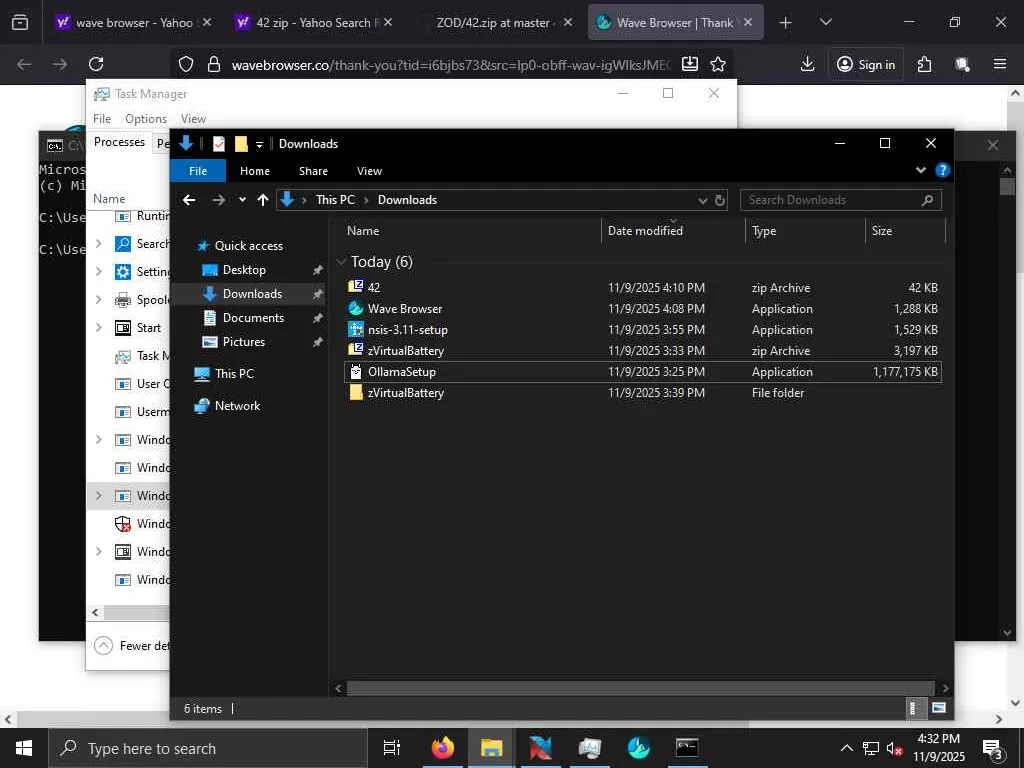Sort files by Name column header
1024x768 pixels.
click(x=472, y=231)
